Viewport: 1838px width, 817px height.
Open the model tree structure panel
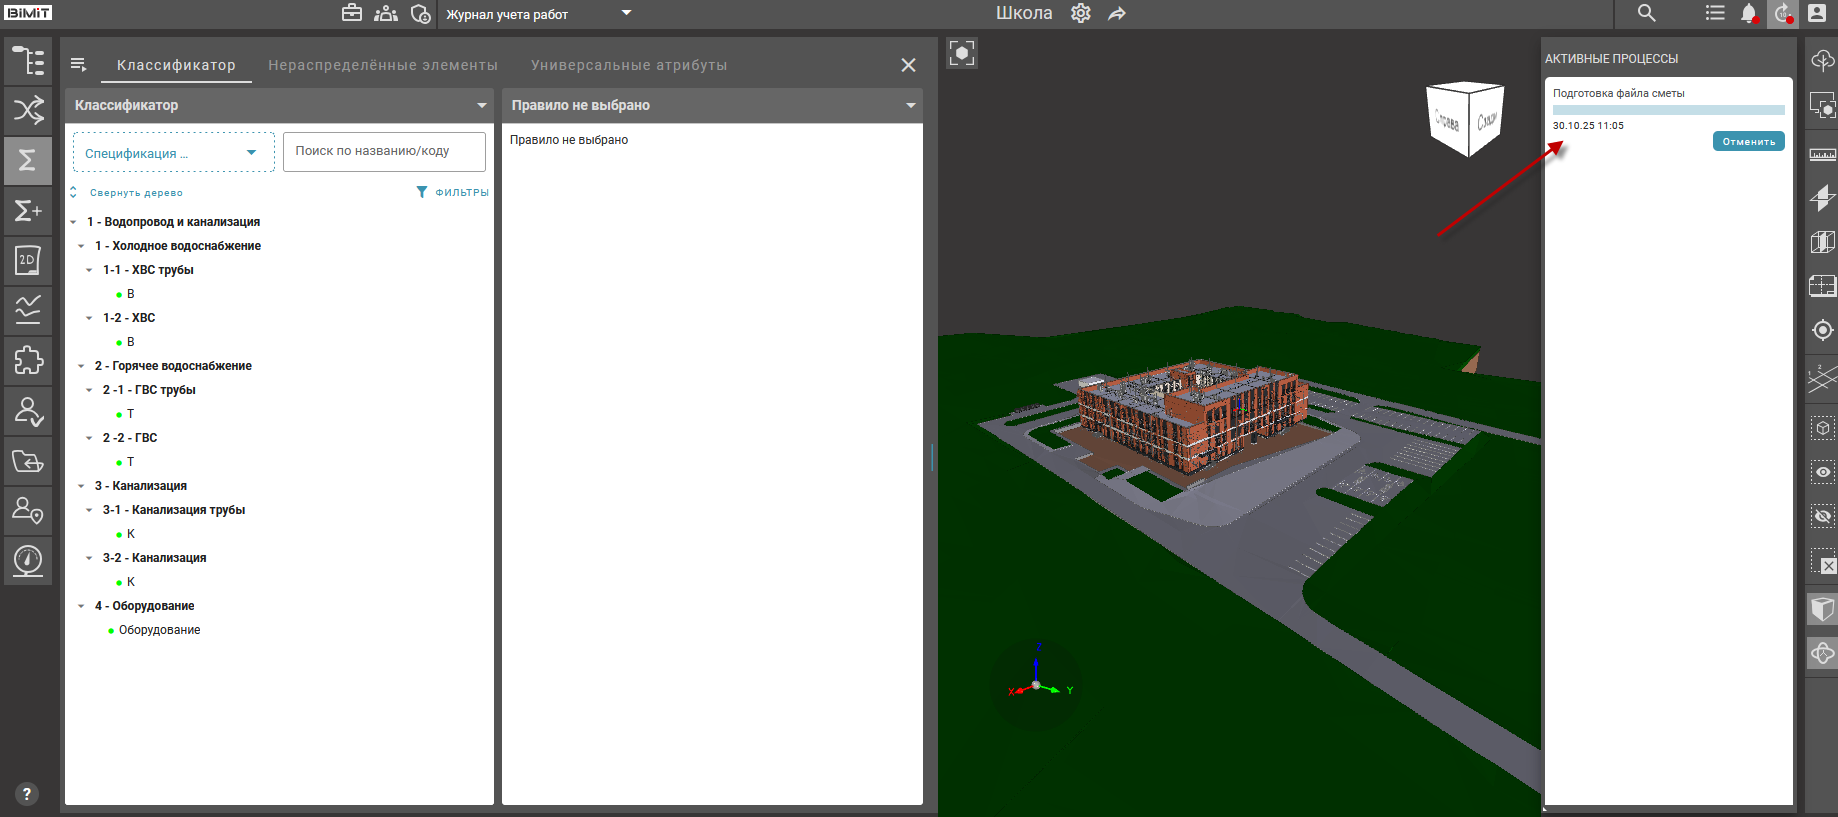pos(28,61)
